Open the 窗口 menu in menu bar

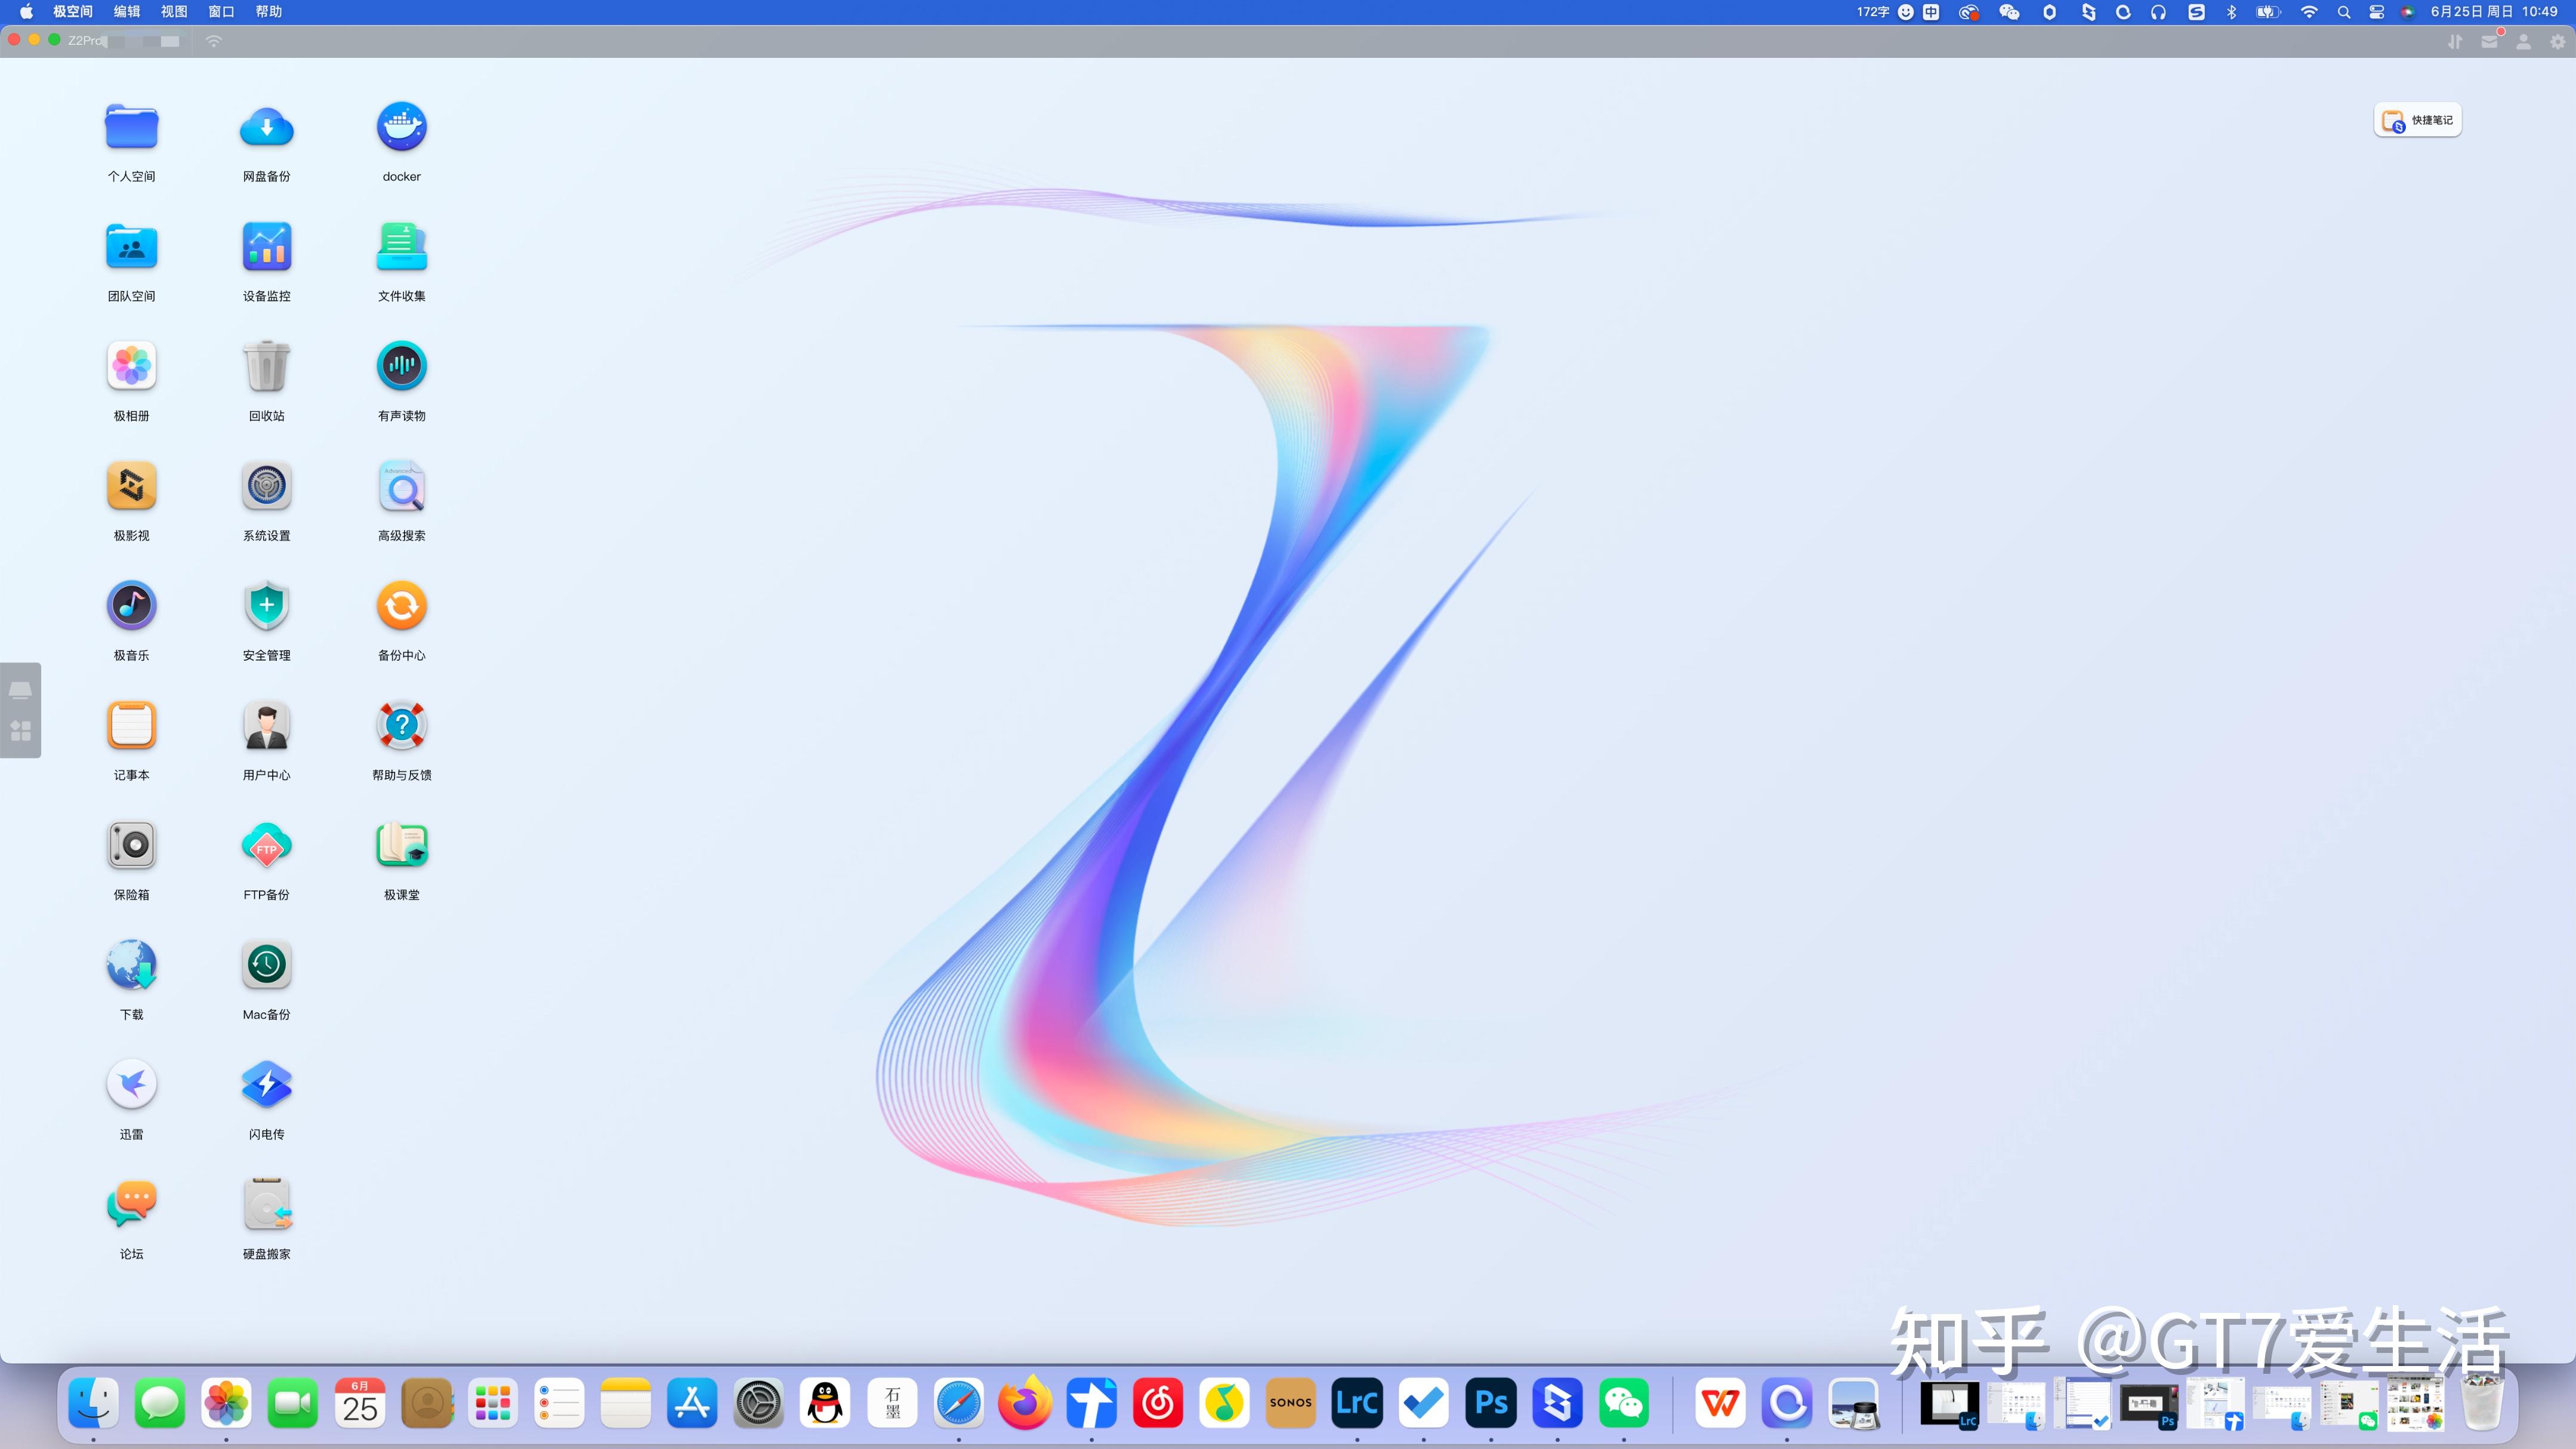(221, 12)
